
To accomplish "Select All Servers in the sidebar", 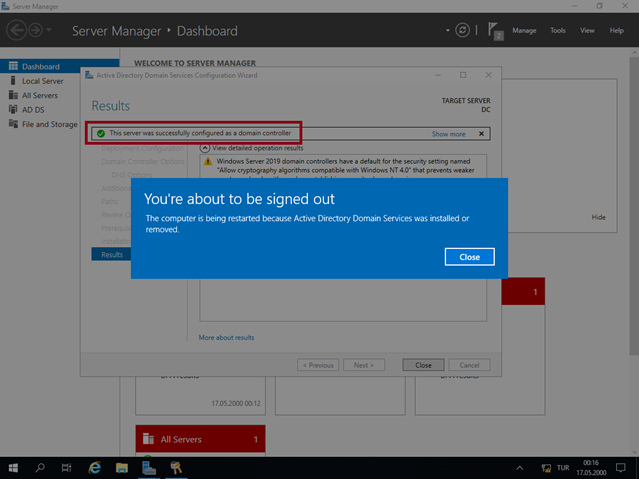I will (40, 95).
